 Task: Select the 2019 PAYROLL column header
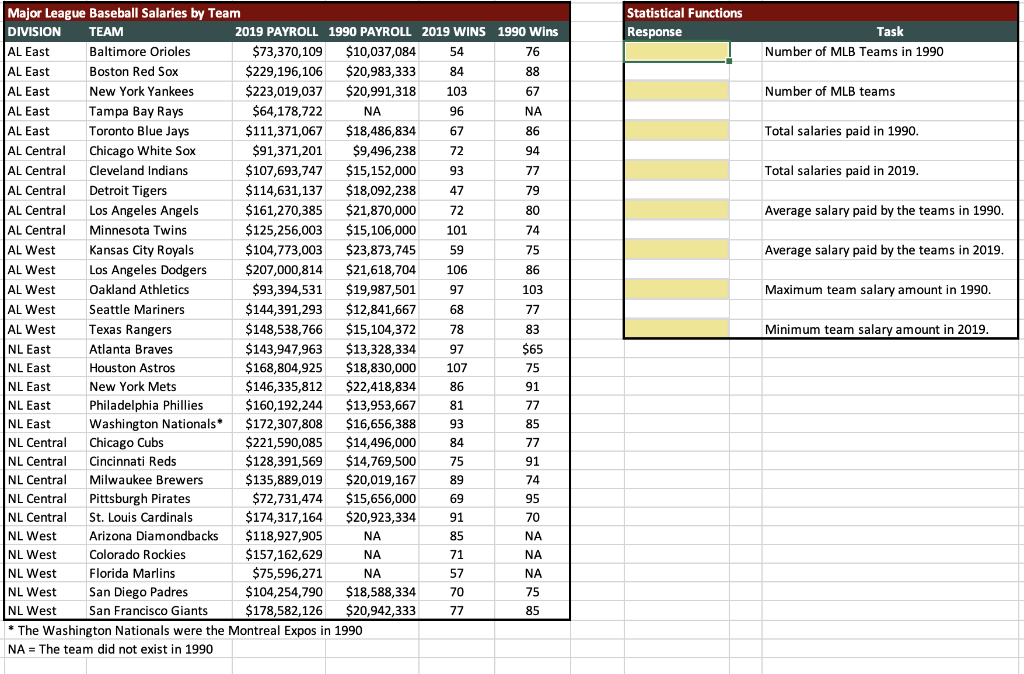[x=277, y=31]
